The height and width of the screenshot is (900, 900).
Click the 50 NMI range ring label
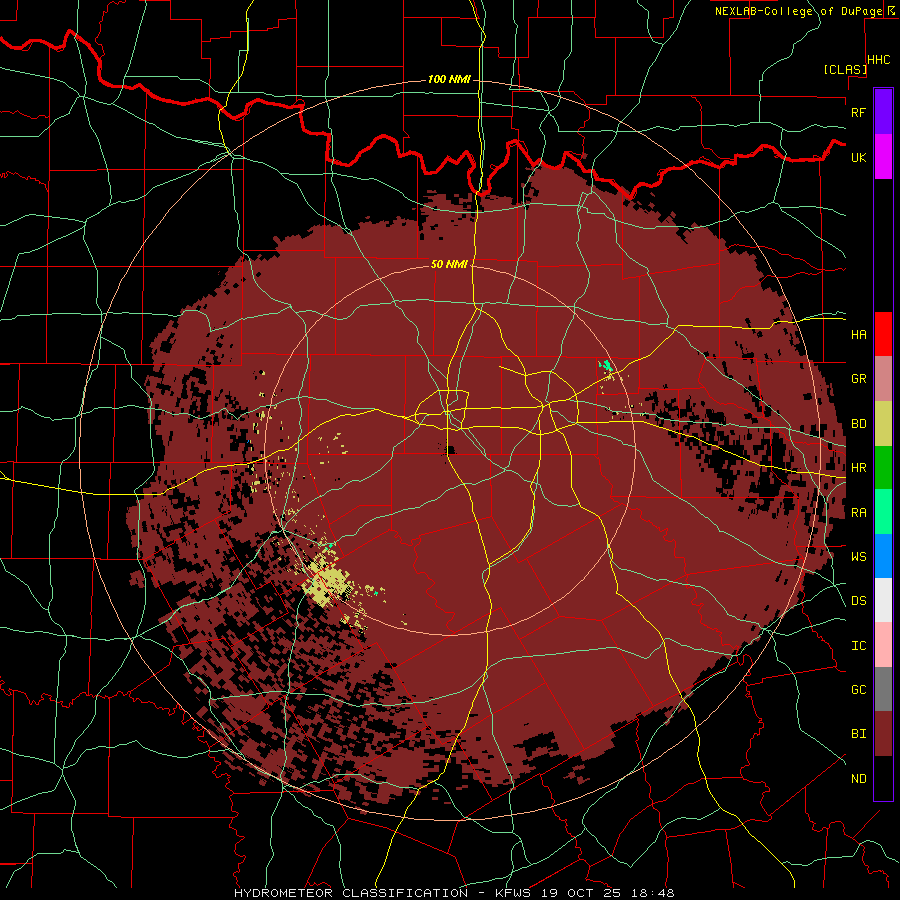click(x=449, y=264)
